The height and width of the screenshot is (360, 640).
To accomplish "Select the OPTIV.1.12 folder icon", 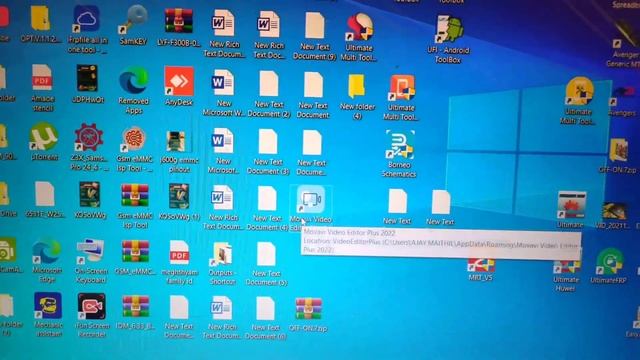I will (x=40, y=18).
